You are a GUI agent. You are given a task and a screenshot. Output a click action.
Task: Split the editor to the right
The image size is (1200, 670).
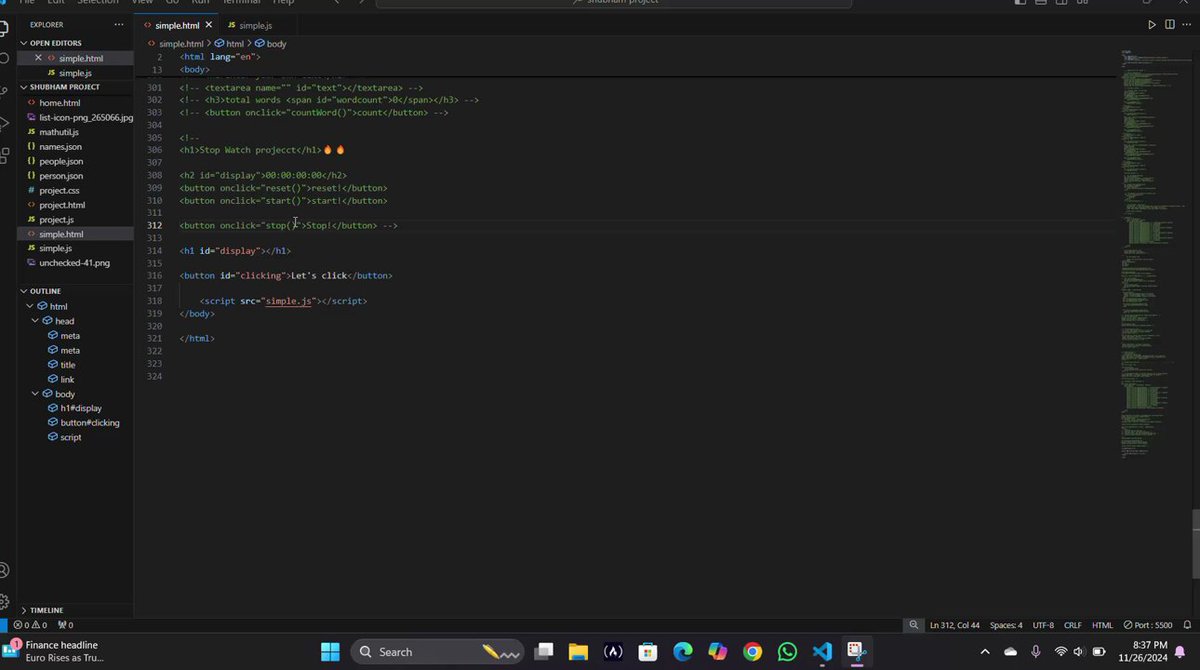pos(1169,24)
